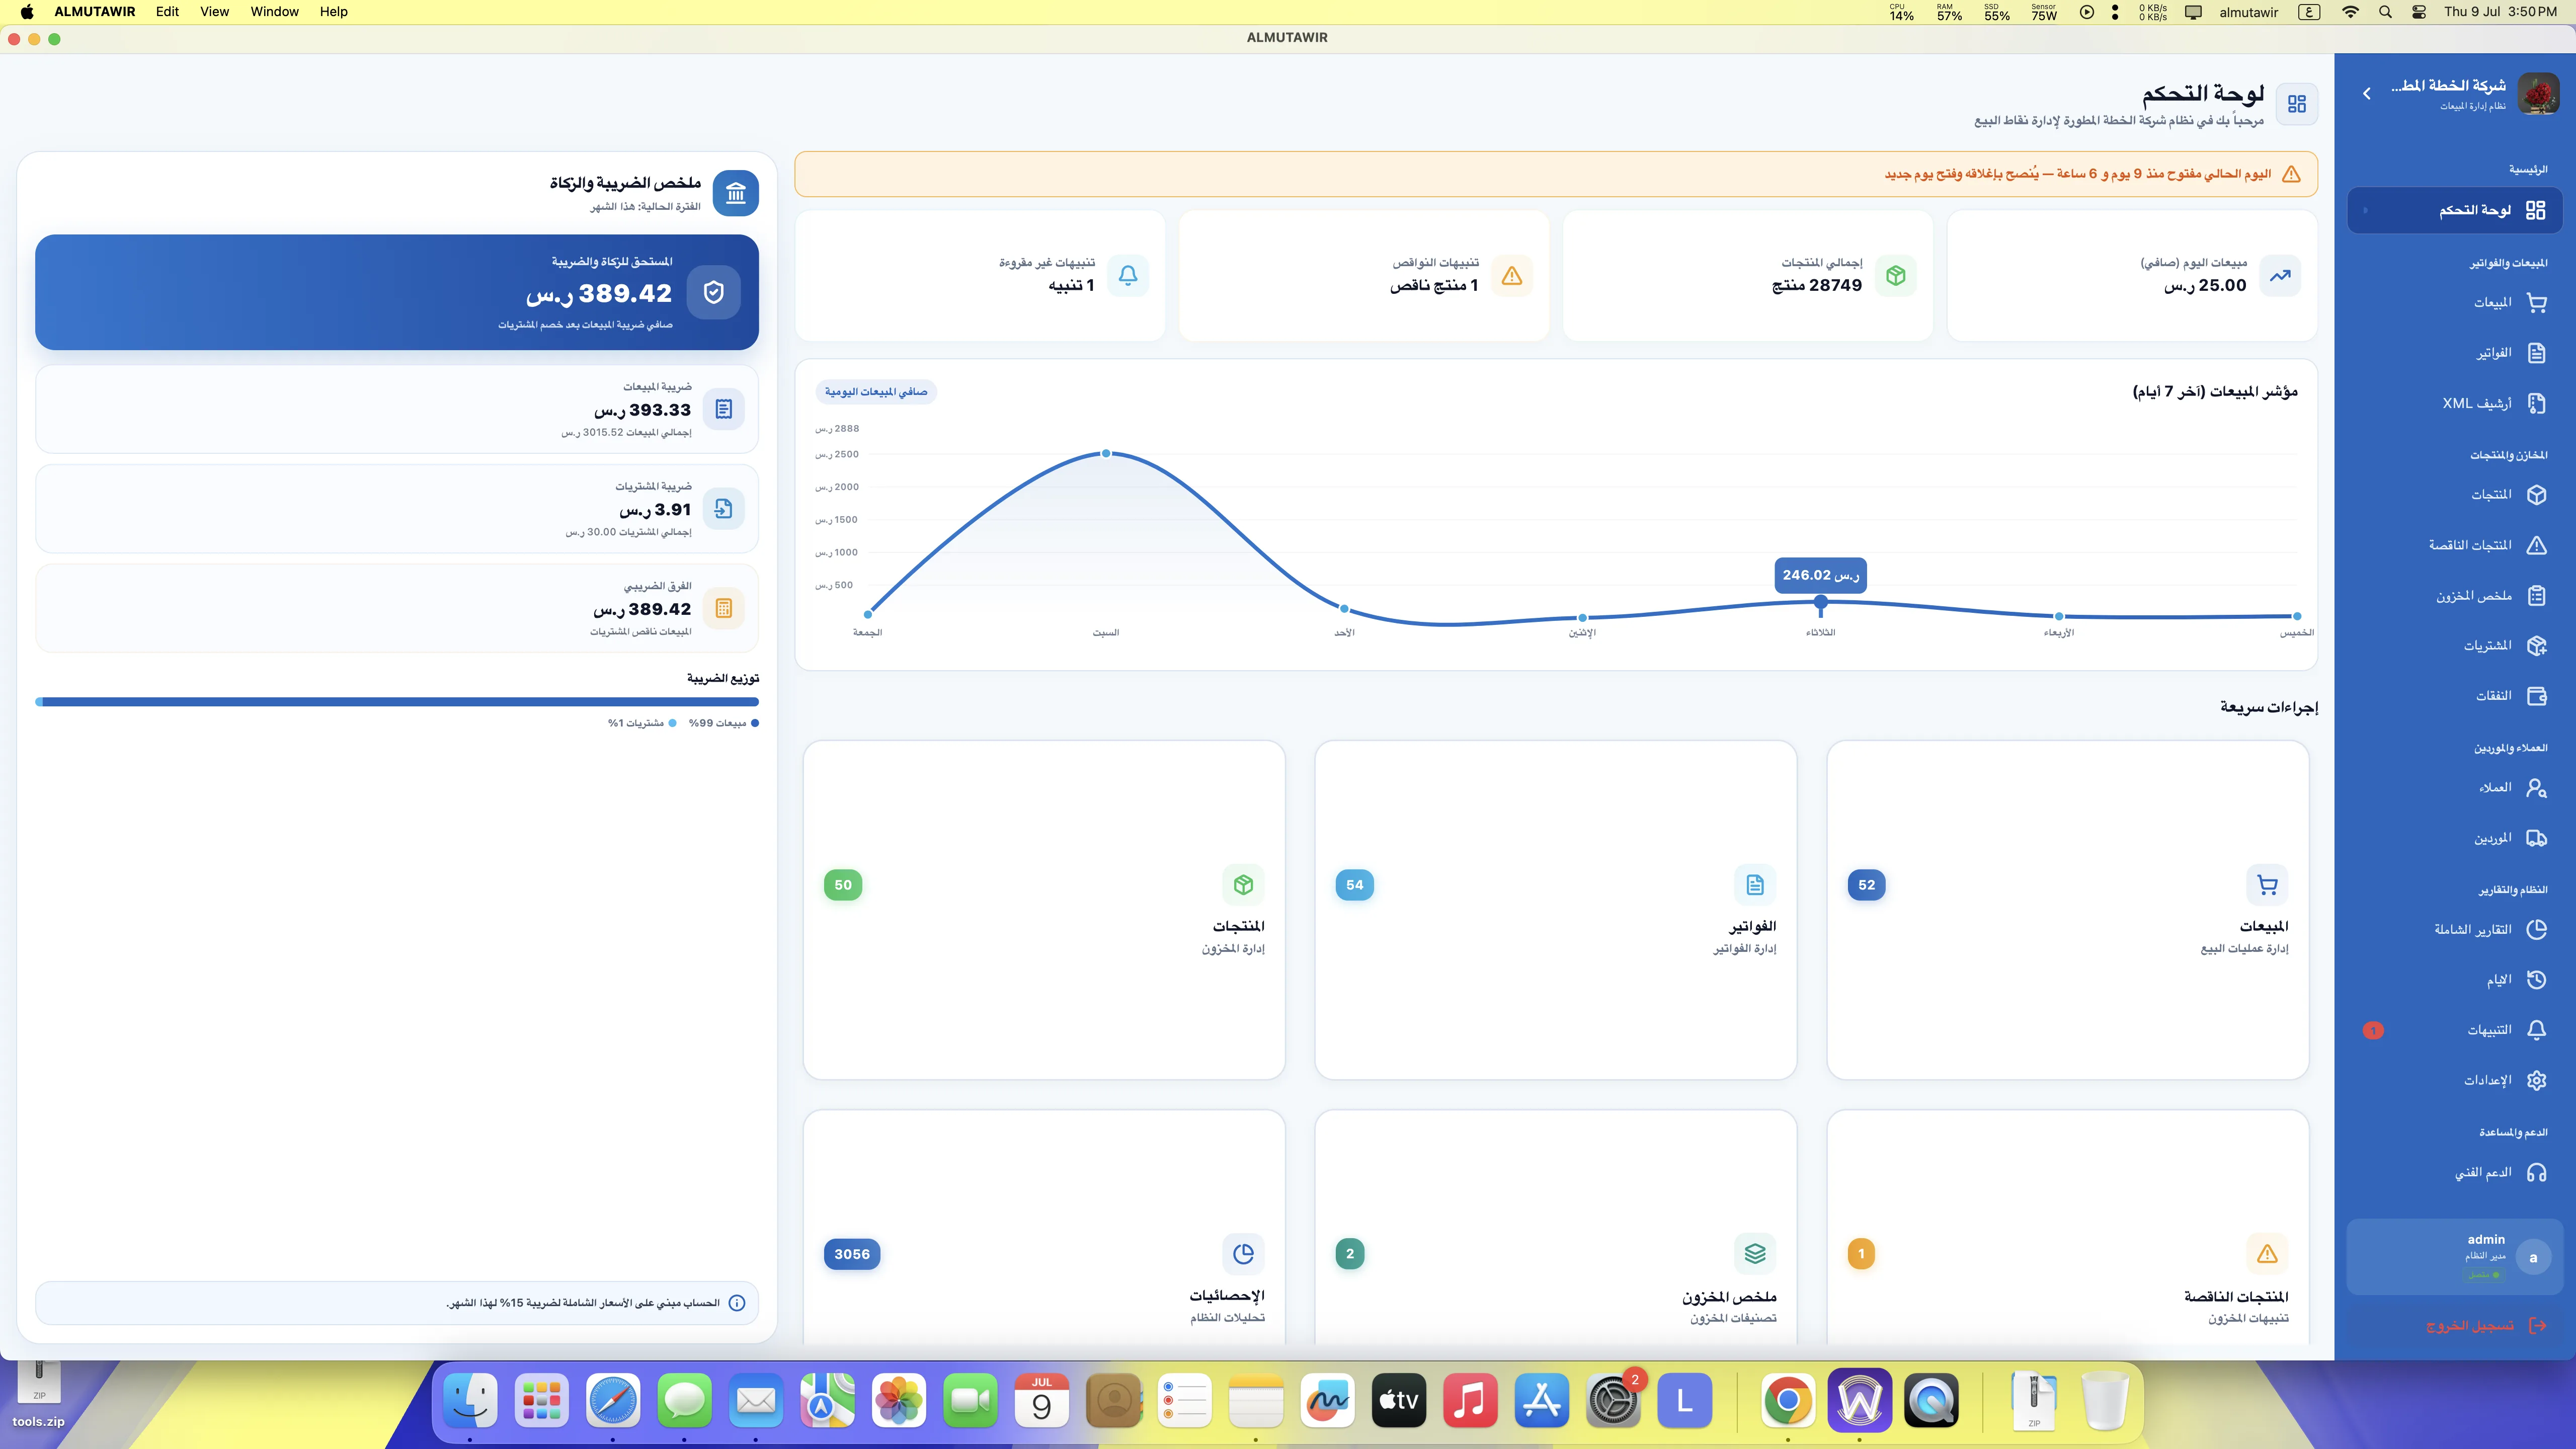The image size is (2576, 1449).
Task: Open technical support headphones icon
Action: click(2536, 1172)
